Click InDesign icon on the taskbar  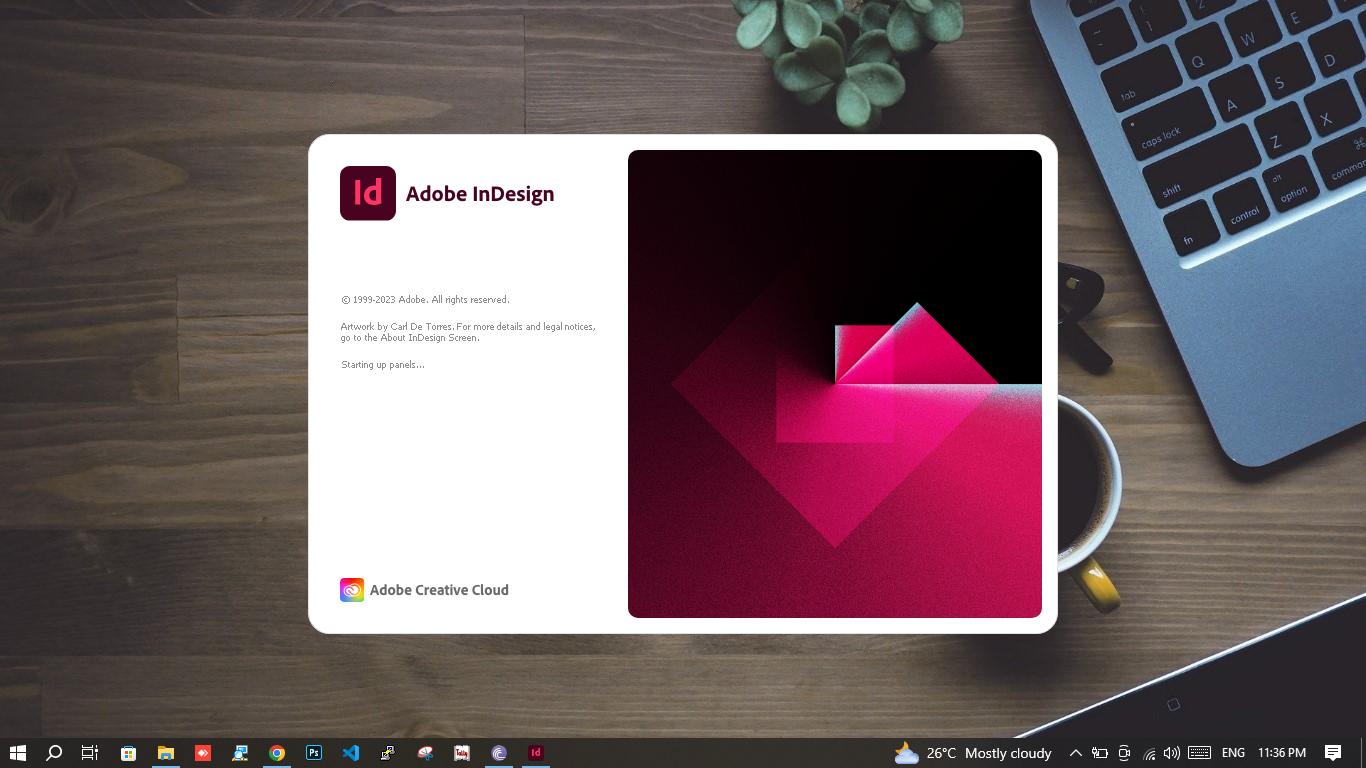pos(536,753)
